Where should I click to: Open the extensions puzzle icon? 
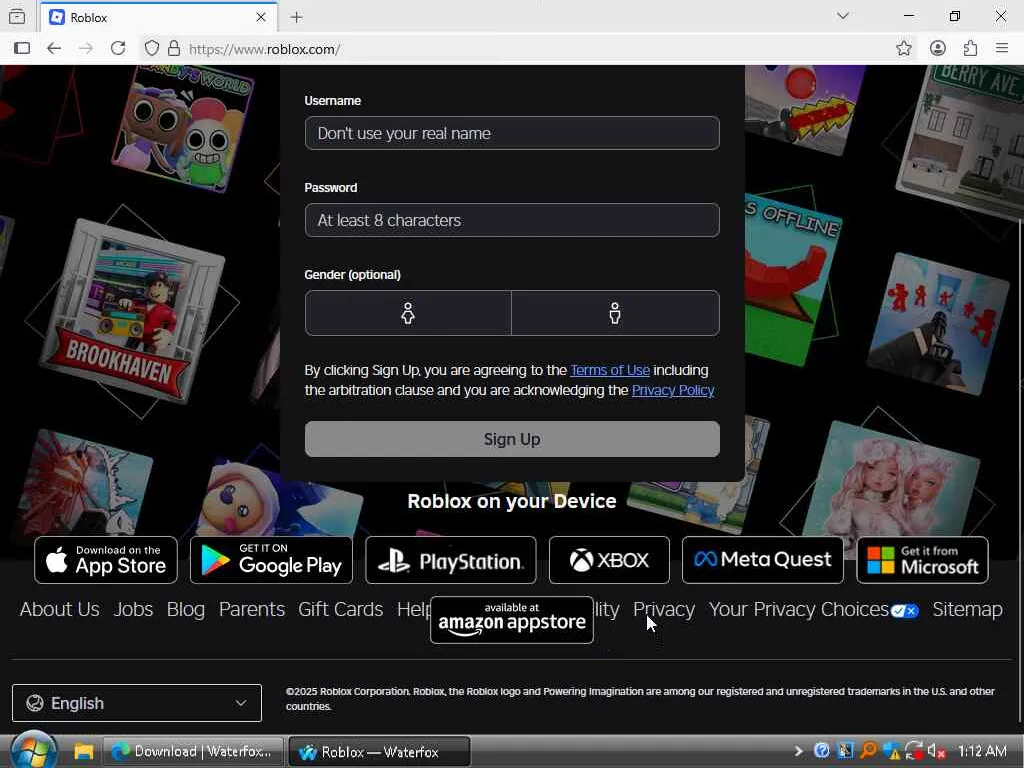point(970,48)
